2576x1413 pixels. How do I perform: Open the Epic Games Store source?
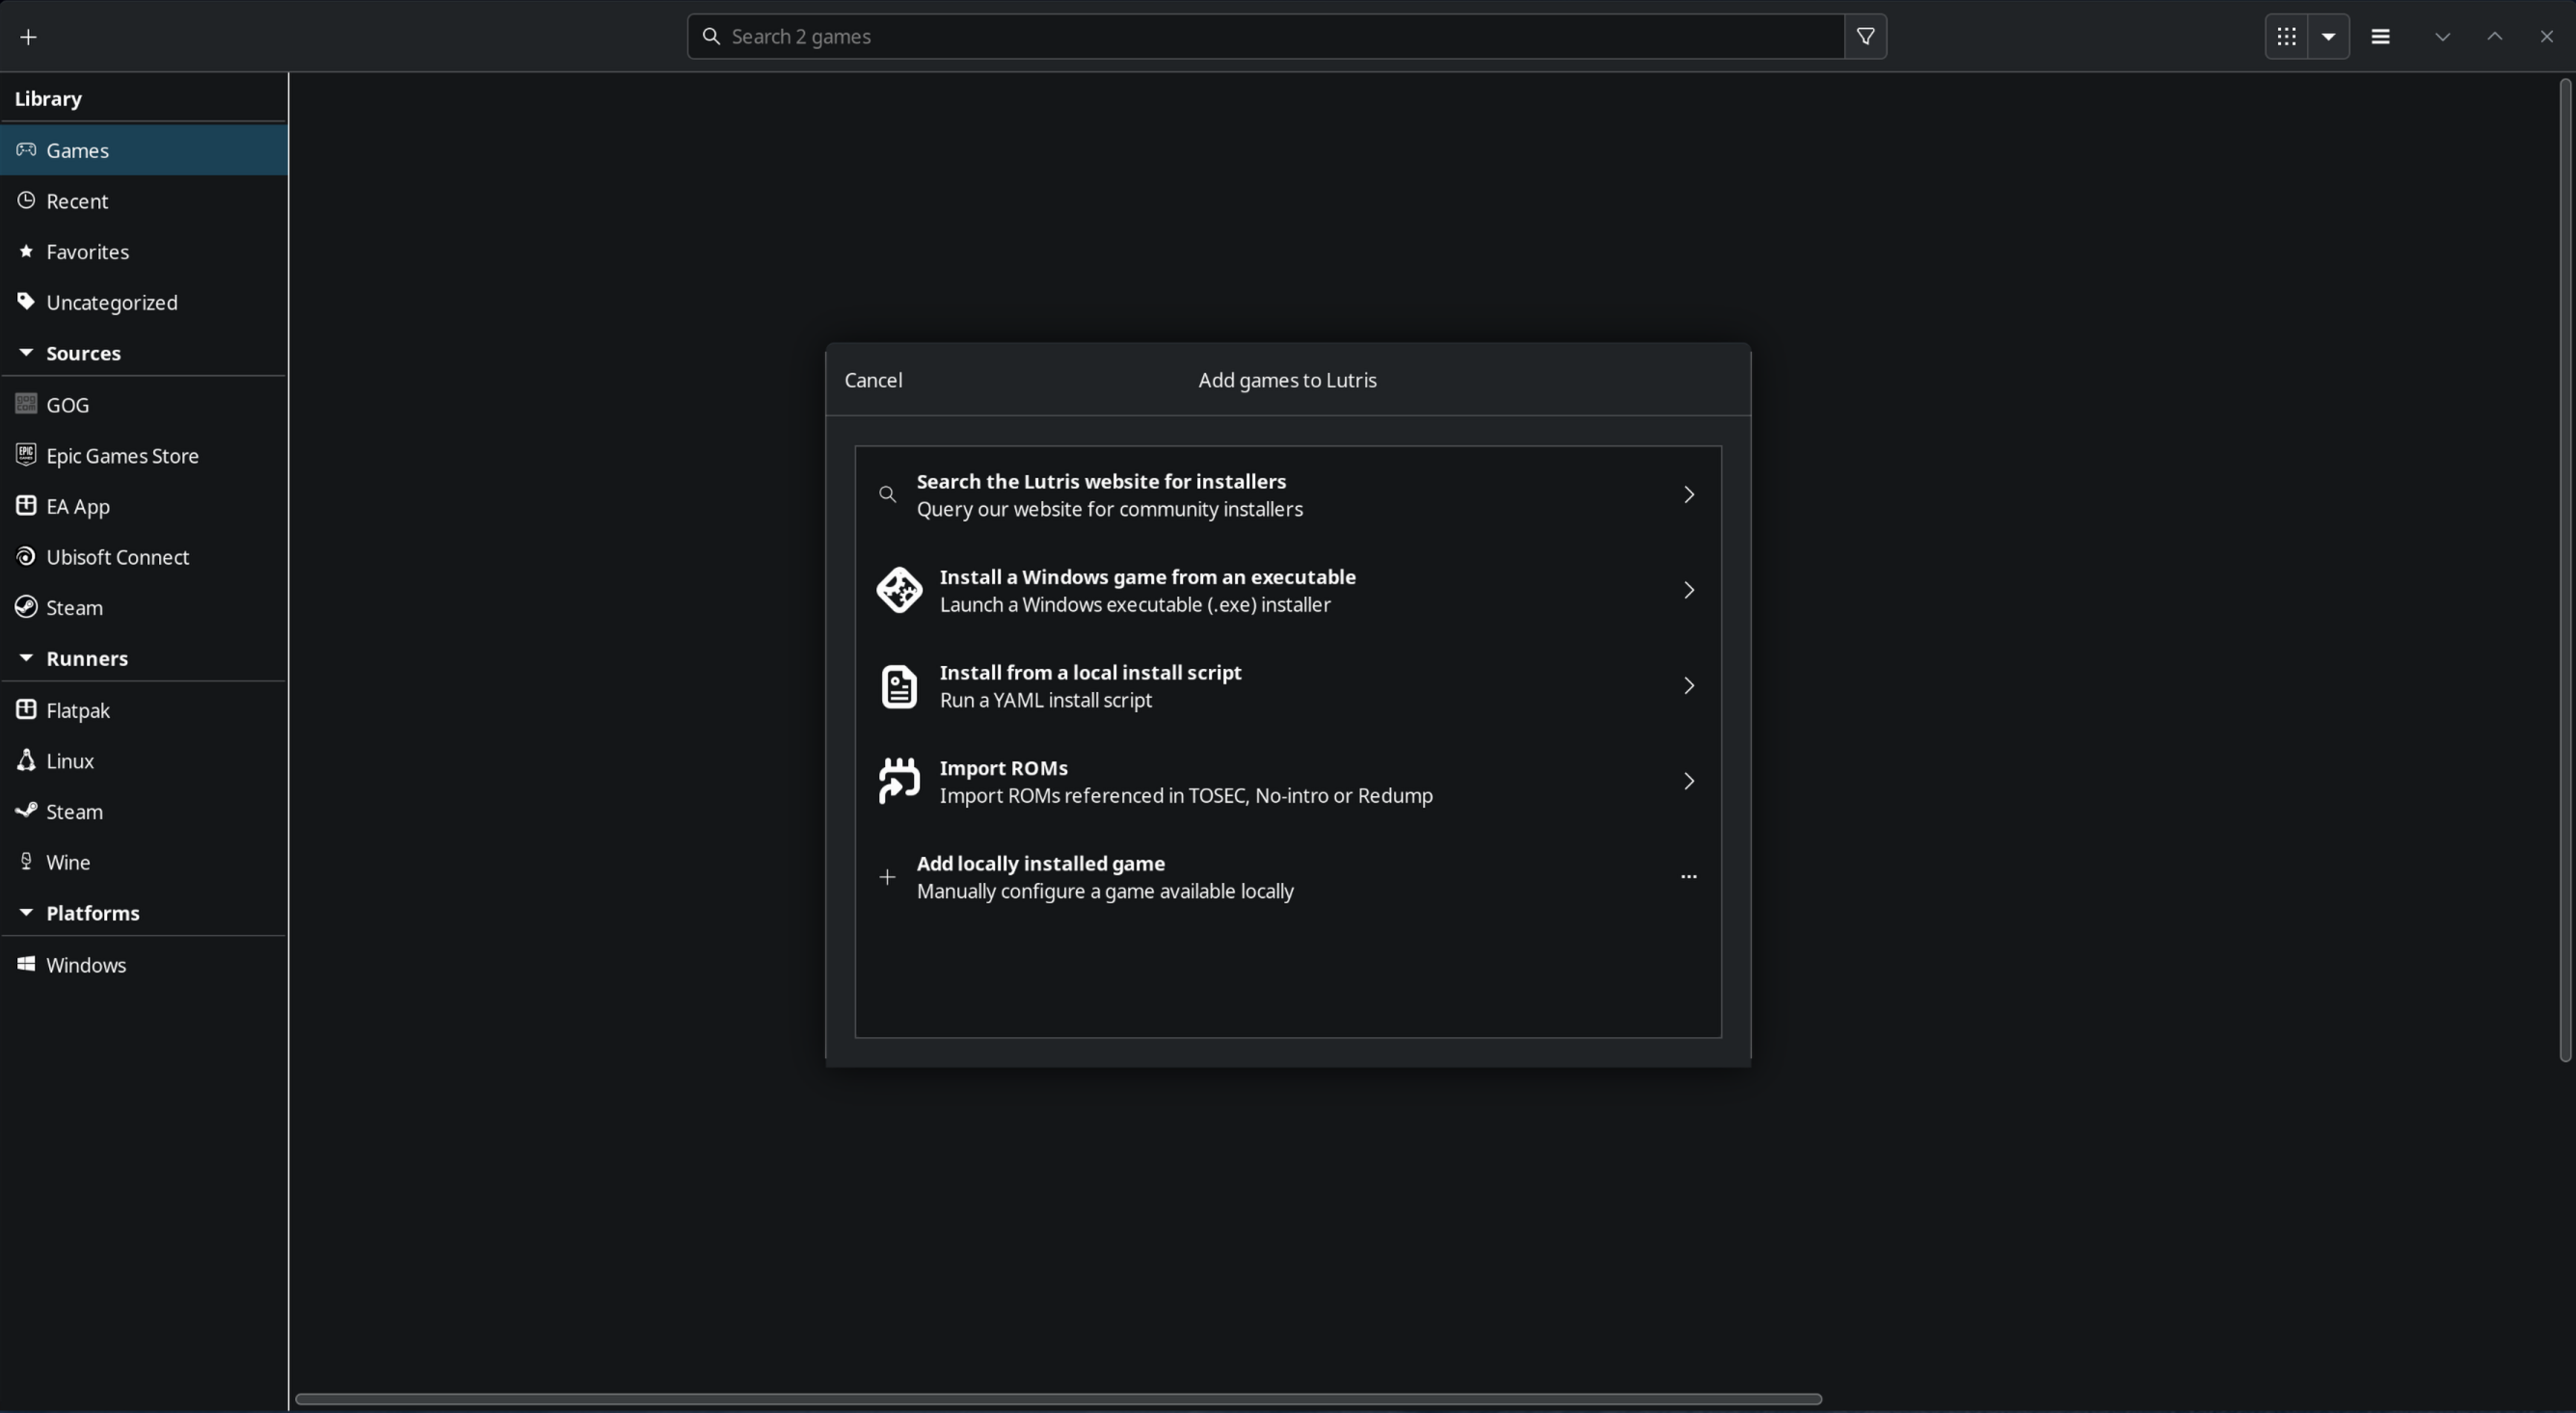click(122, 456)
